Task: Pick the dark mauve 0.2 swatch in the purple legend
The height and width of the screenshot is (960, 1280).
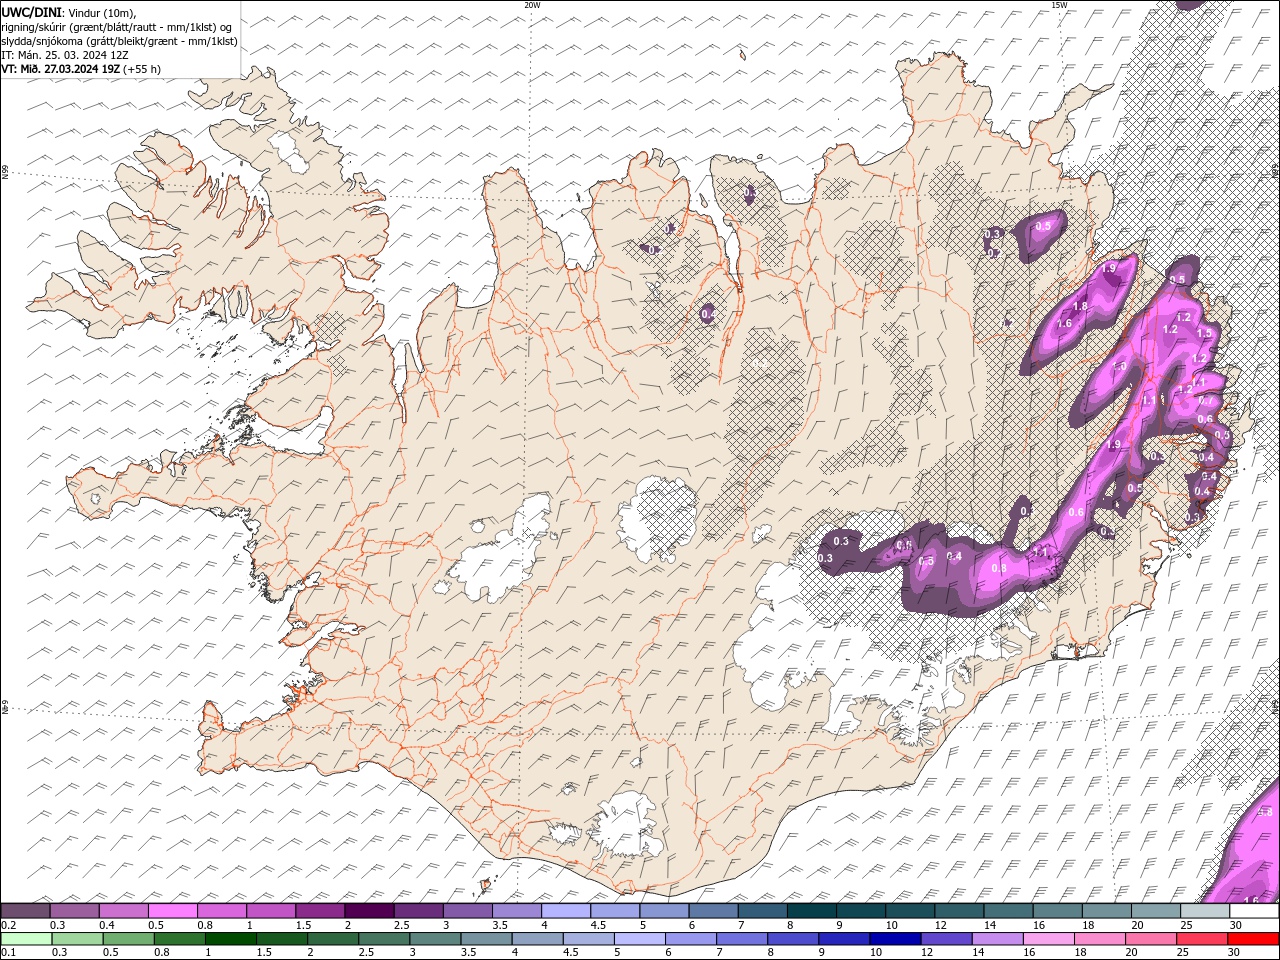Action: (x=25, y=910)
